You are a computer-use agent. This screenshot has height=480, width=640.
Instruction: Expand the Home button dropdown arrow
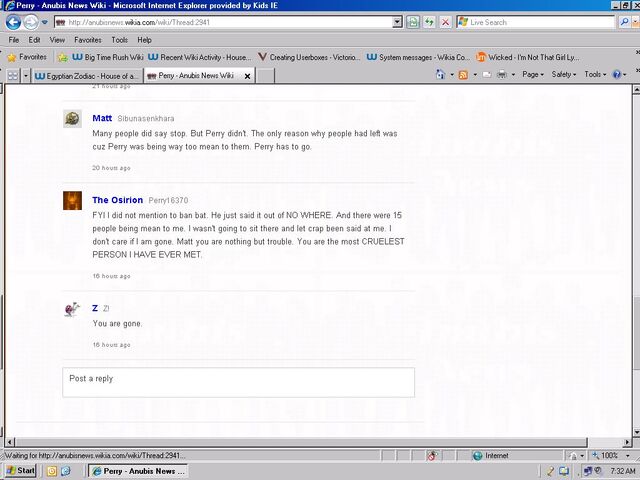pyautogui.click(x=452, y=75)
